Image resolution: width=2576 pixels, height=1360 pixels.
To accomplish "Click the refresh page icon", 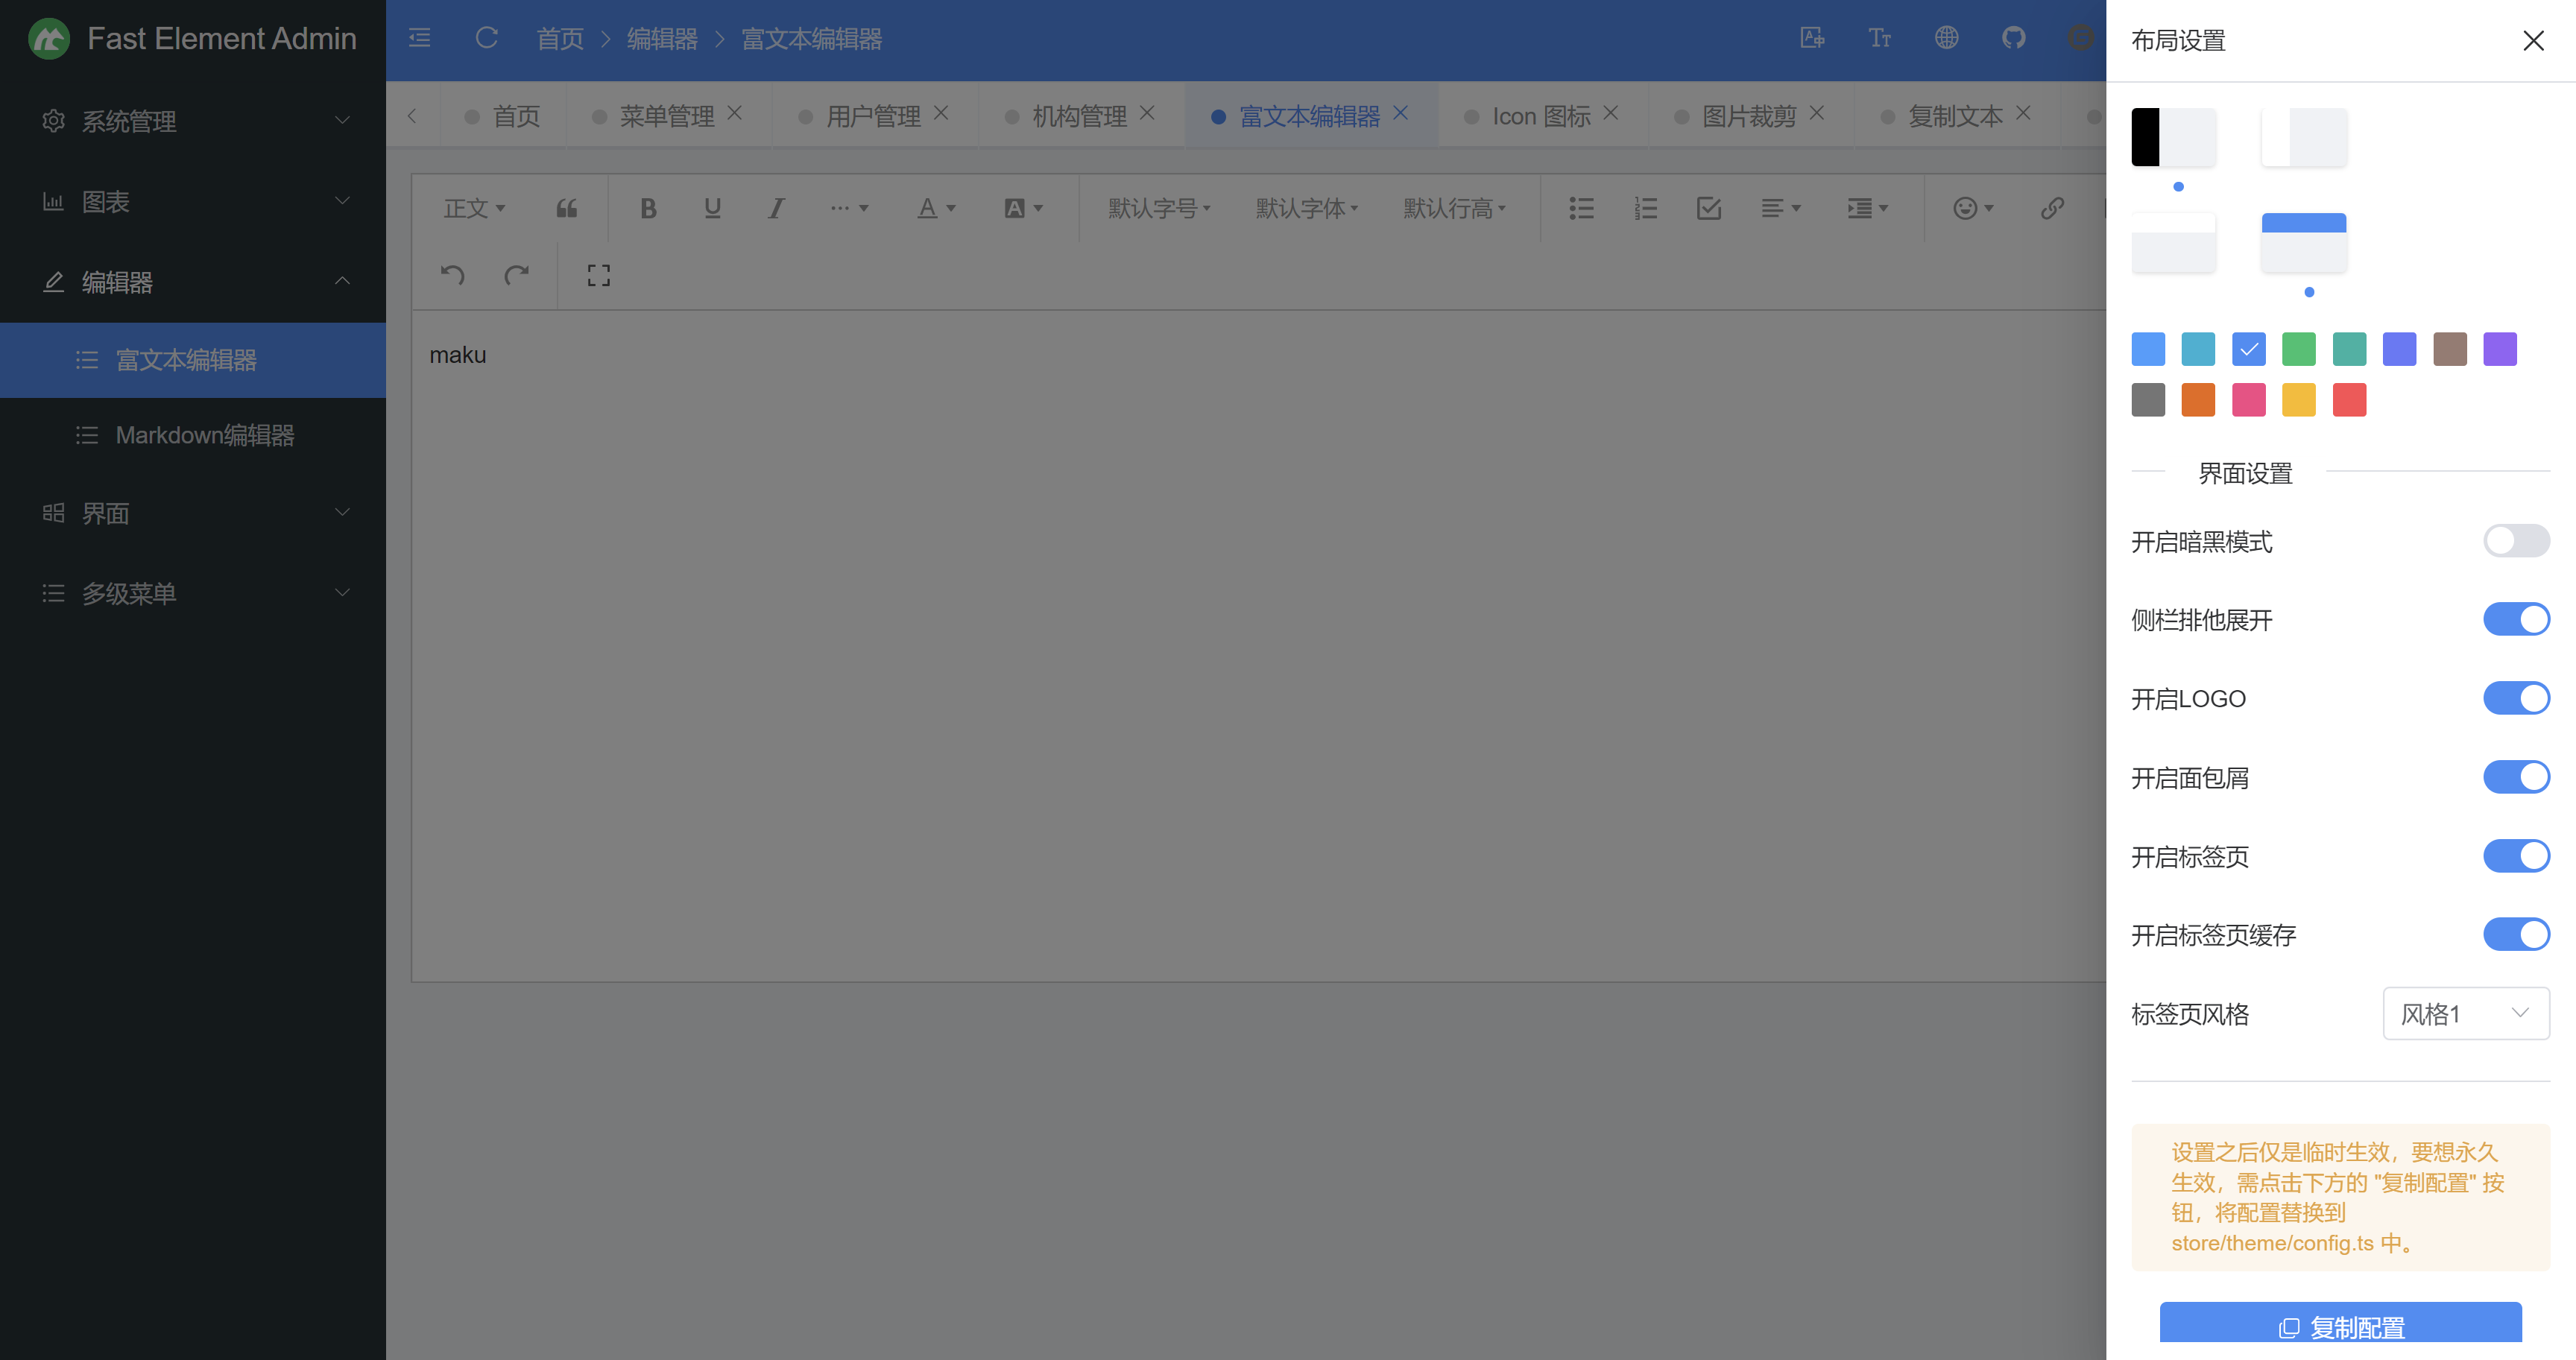I will pos(487,38).
